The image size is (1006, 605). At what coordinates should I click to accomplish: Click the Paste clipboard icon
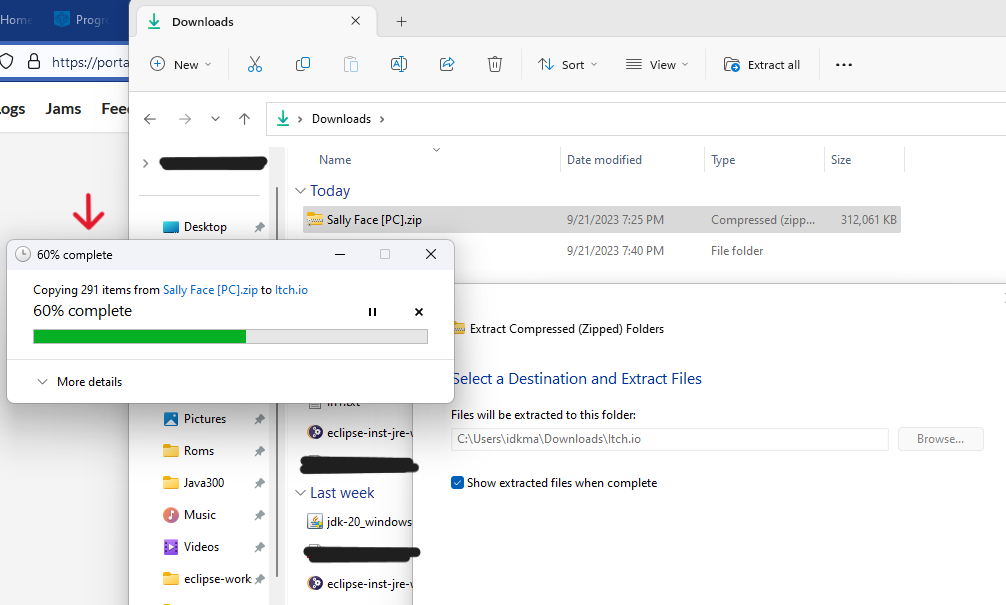[351, 64]
